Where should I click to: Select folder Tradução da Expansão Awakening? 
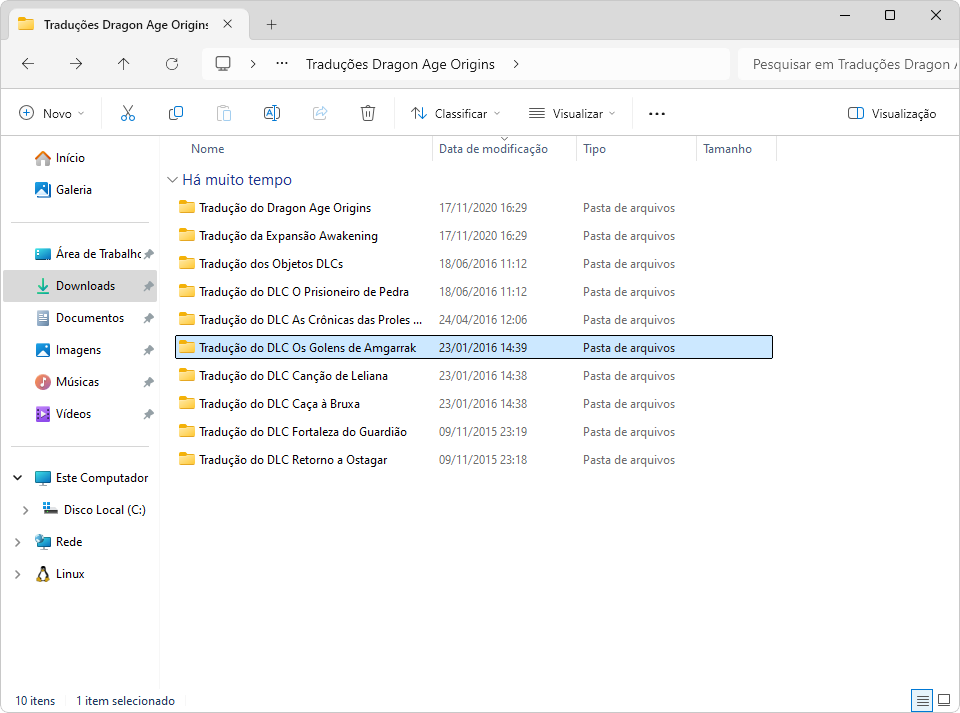click(x=474, y=236)
